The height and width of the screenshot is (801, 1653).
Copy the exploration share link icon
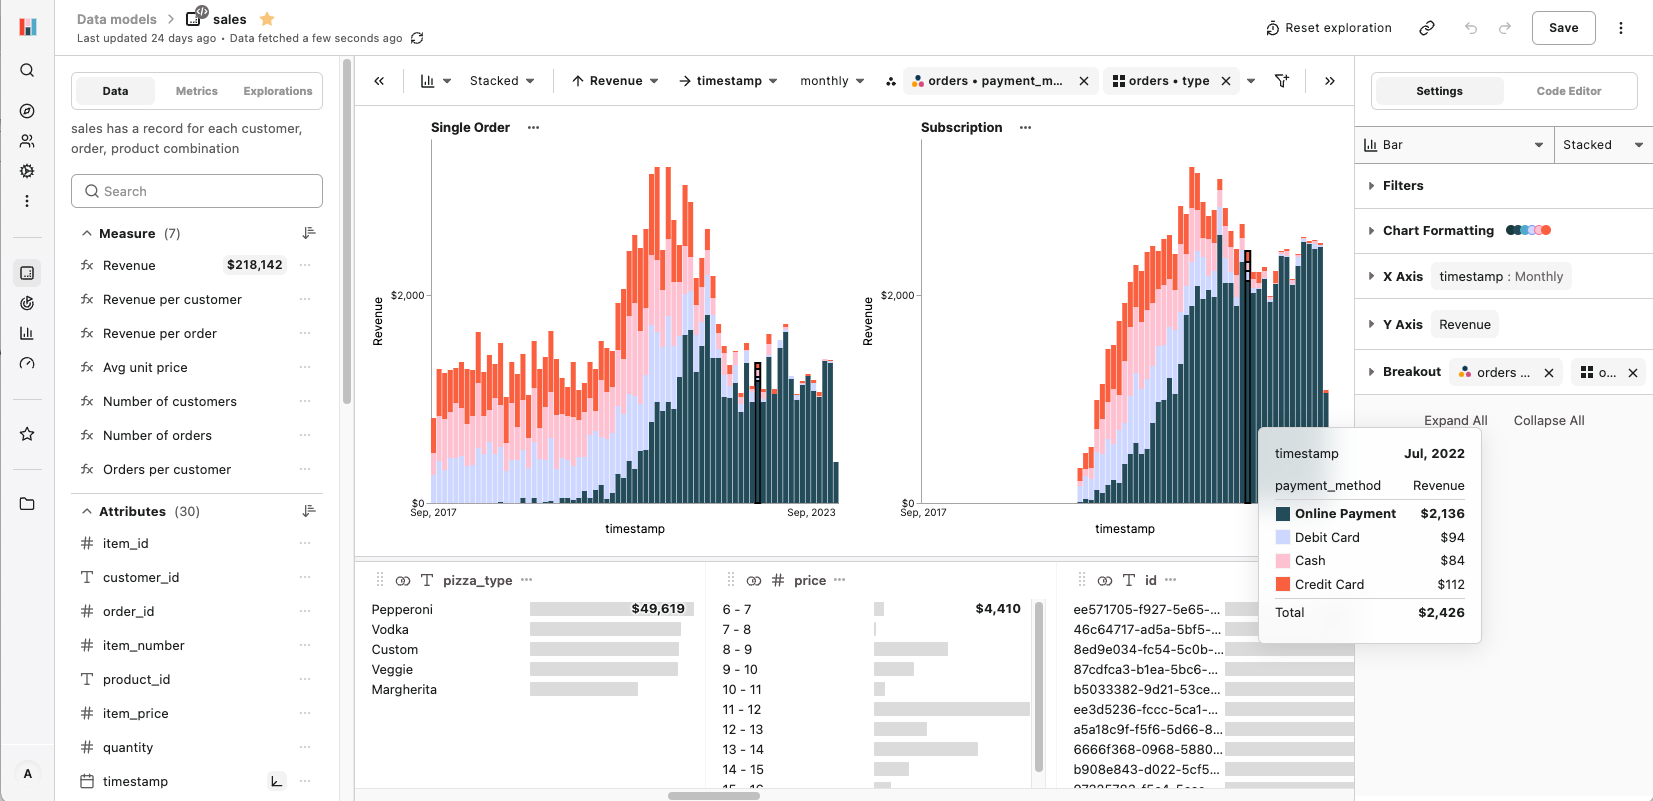click(x=1427, y=28)
